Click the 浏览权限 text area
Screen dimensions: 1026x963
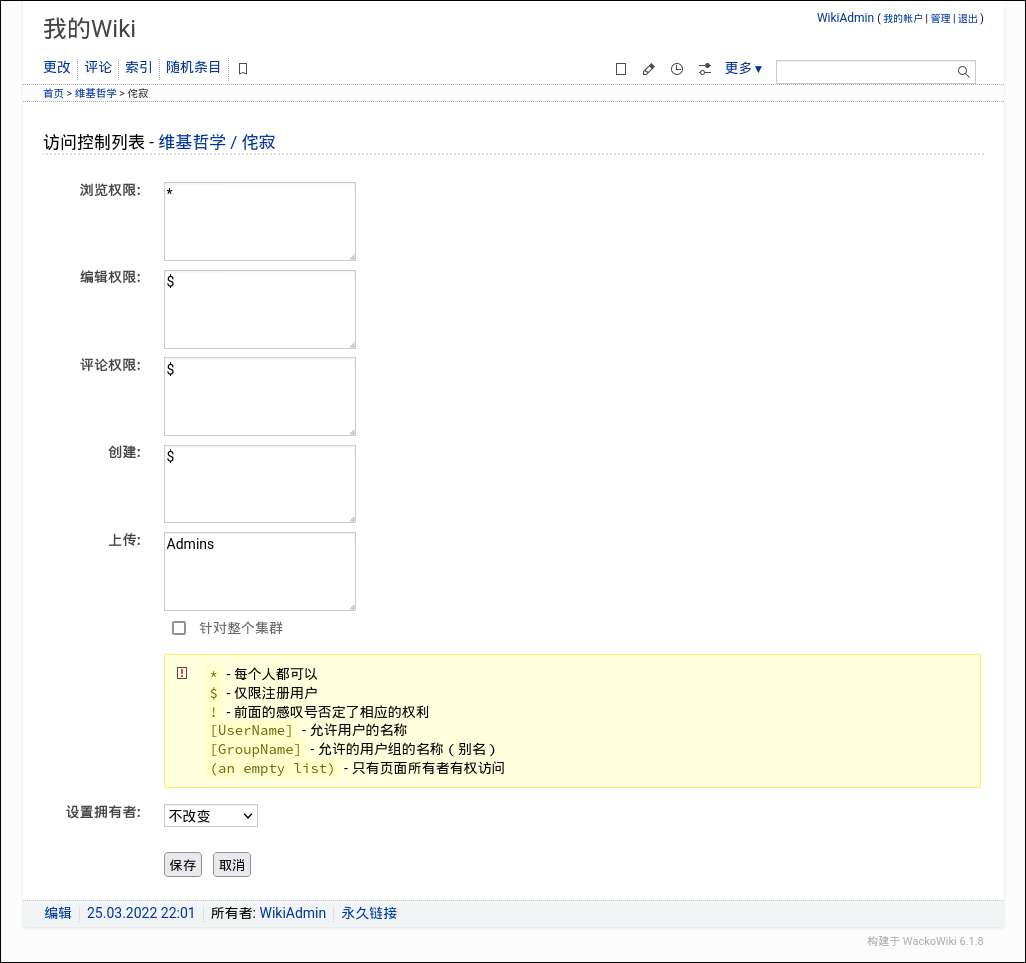(259, 220)
